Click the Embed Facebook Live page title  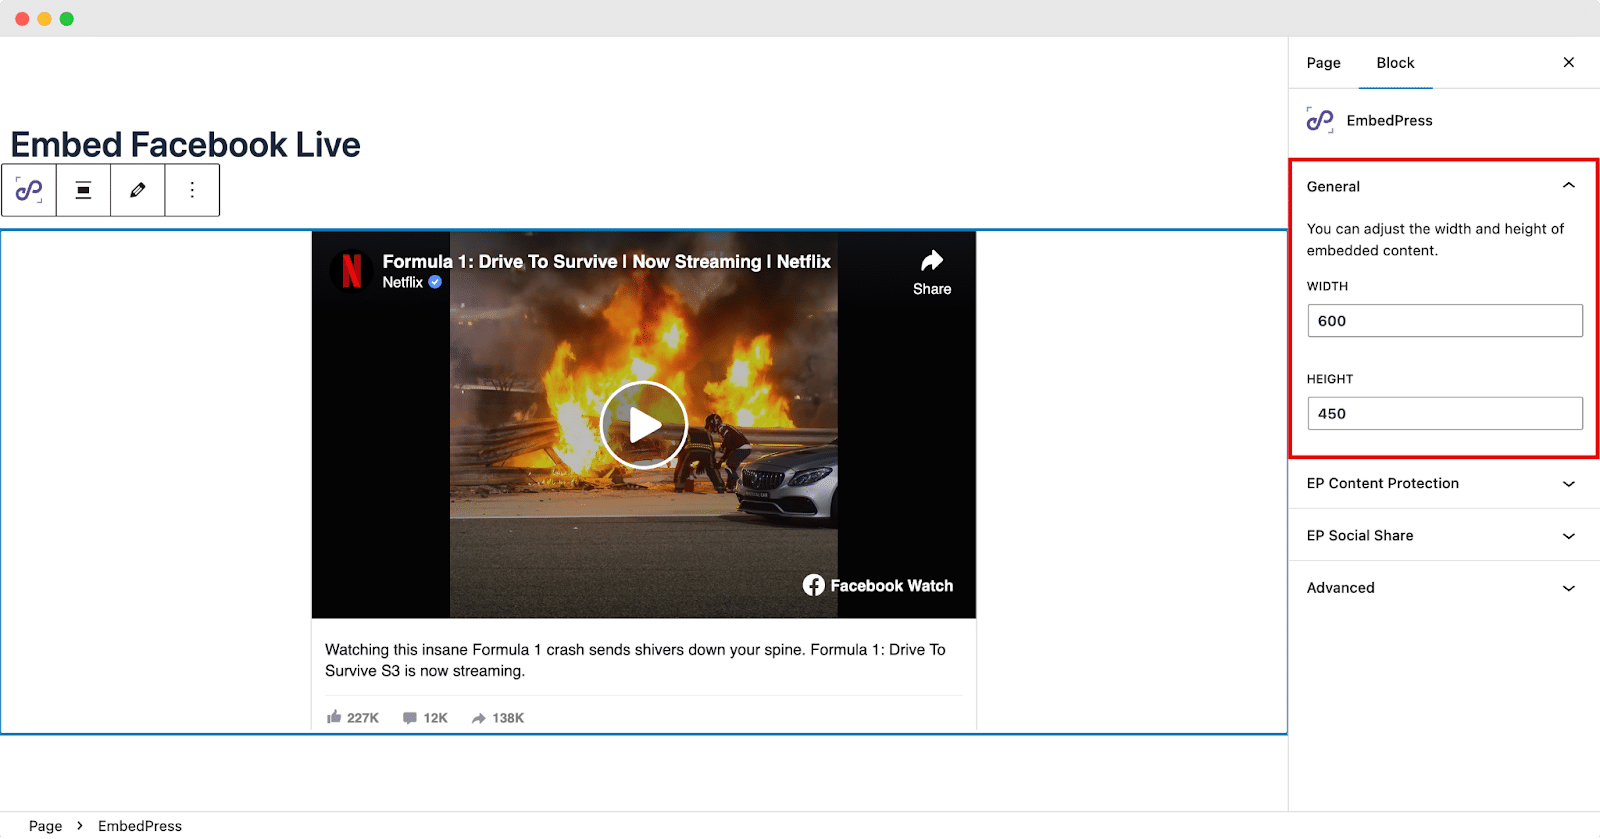click(x=185, y=144)
